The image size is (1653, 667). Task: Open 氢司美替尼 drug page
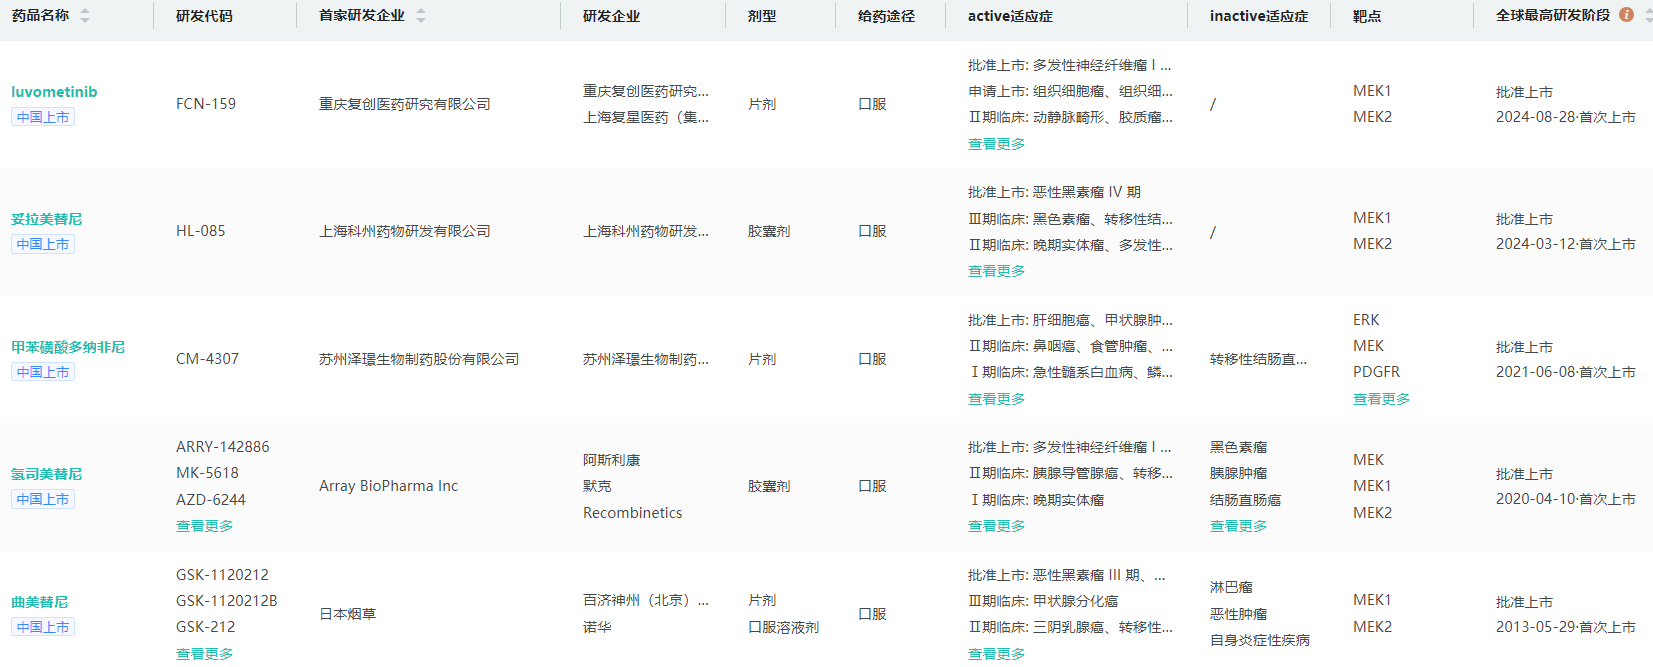tap(47, 474)
